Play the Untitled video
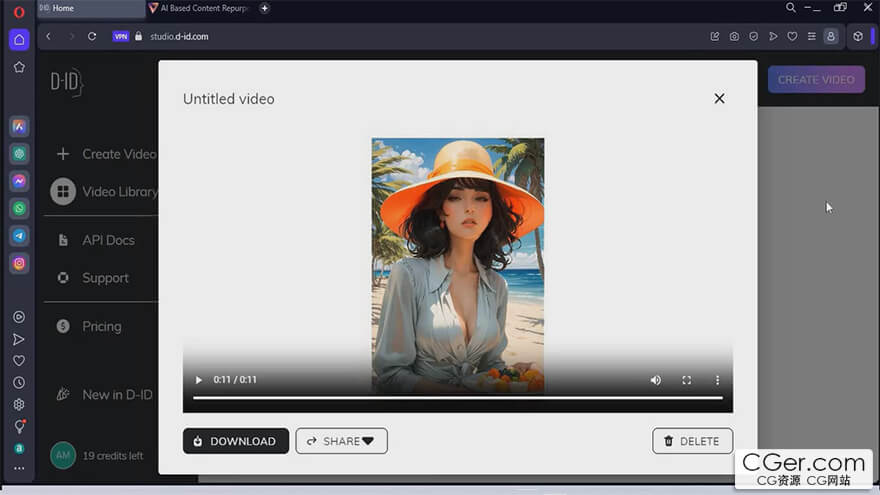Viewport: 880px width, 495px height. [199, 380]
